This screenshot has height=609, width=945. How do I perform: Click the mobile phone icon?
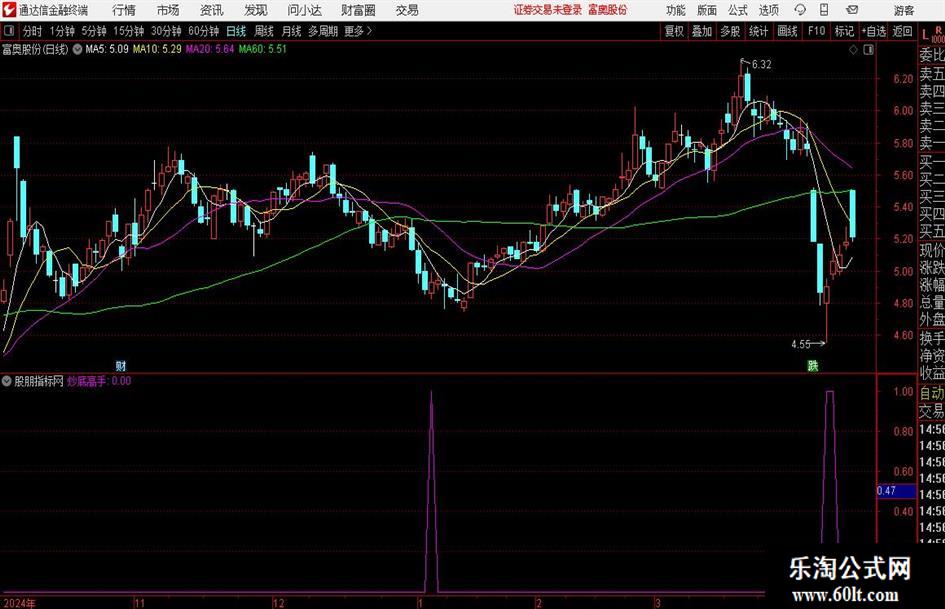click(824, 10)
